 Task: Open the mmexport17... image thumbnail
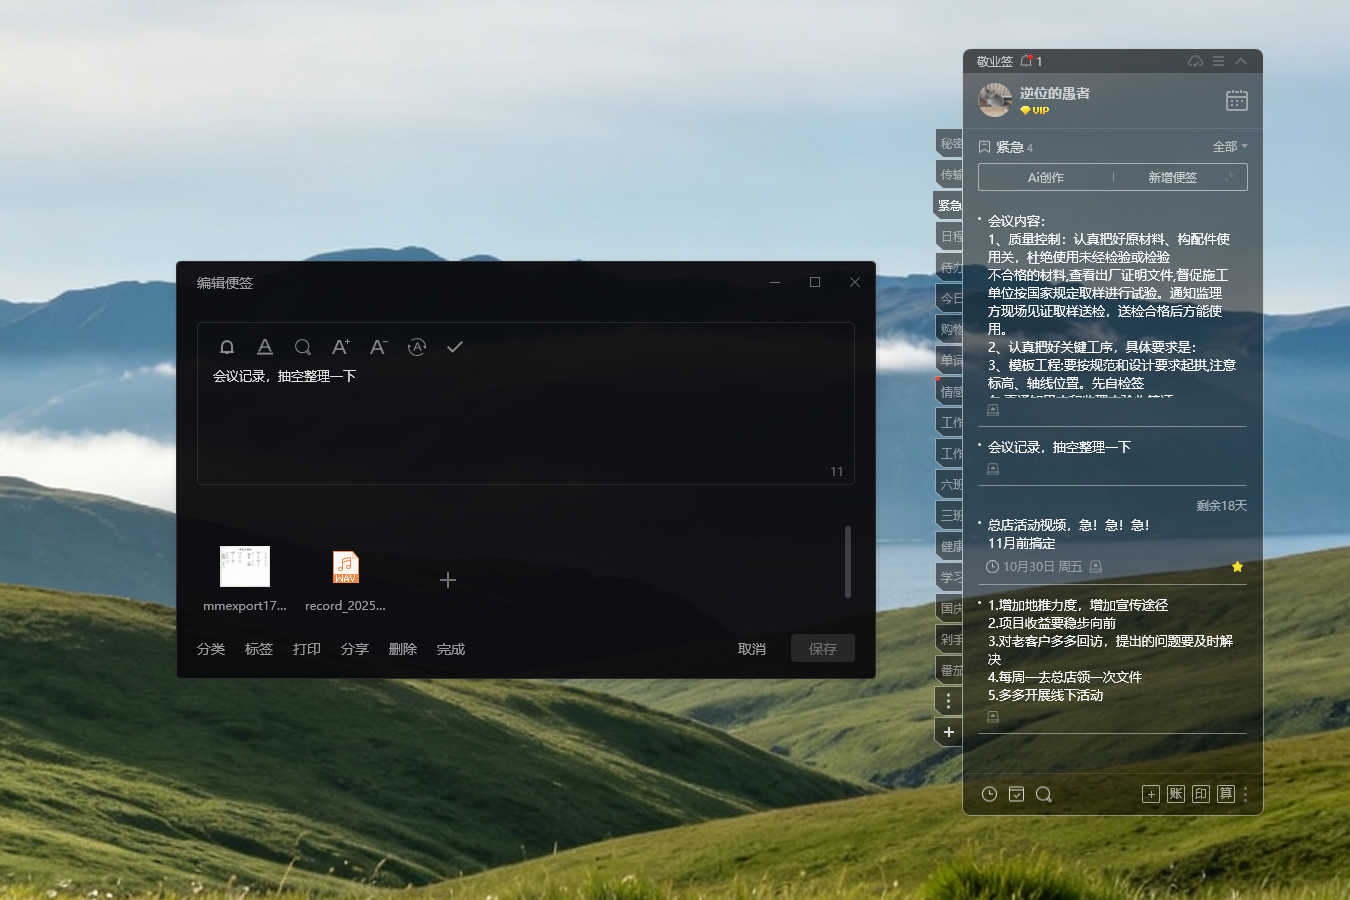pos(245,567)
